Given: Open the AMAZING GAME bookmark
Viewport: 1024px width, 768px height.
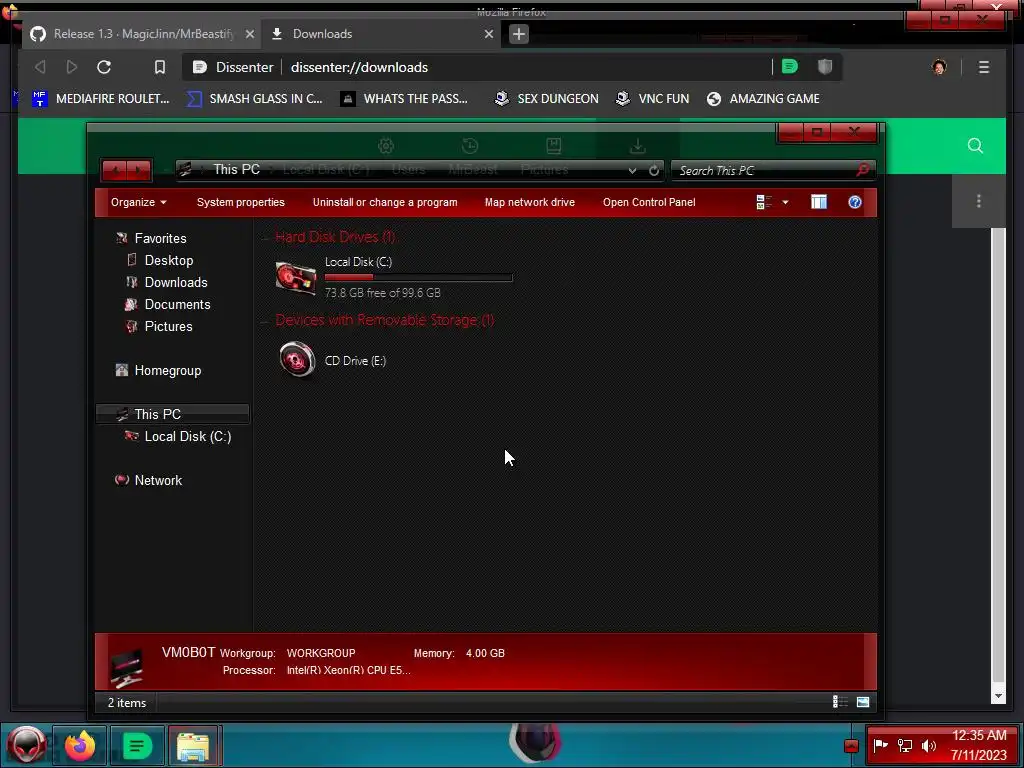Looking at the screenshot, I should [x=763, y=99].
